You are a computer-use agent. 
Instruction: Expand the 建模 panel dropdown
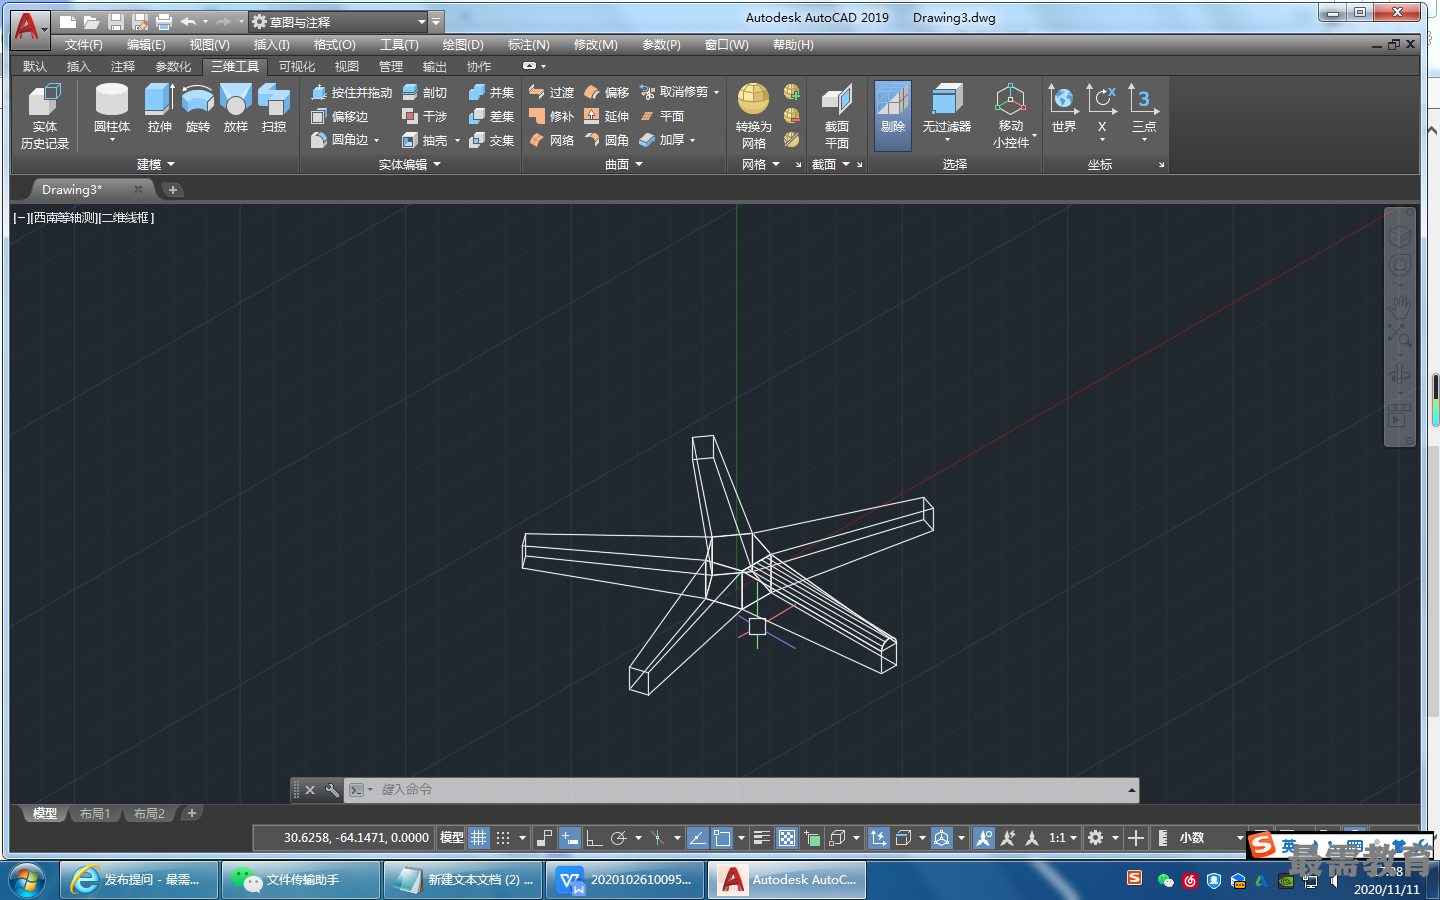(x=155, y=164)
